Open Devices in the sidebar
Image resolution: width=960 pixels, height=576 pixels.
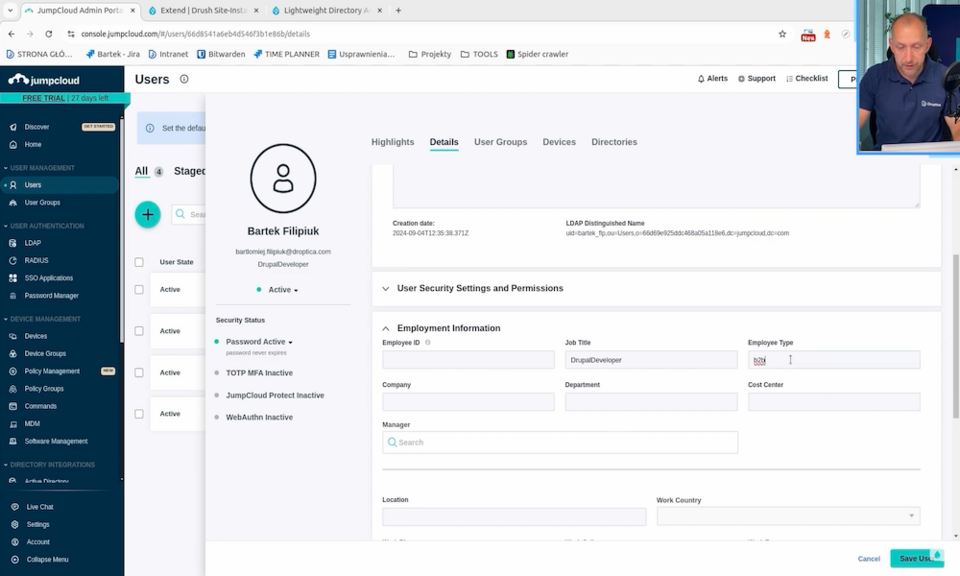pos(36,336)
